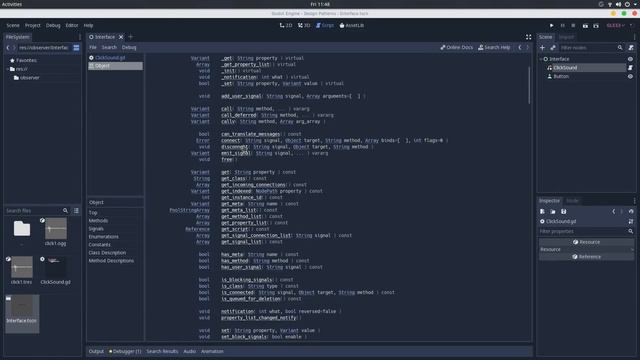The image size is (640, 360).
Task: Select the click1.ogg thumbnail
Action: pos(56,231)
